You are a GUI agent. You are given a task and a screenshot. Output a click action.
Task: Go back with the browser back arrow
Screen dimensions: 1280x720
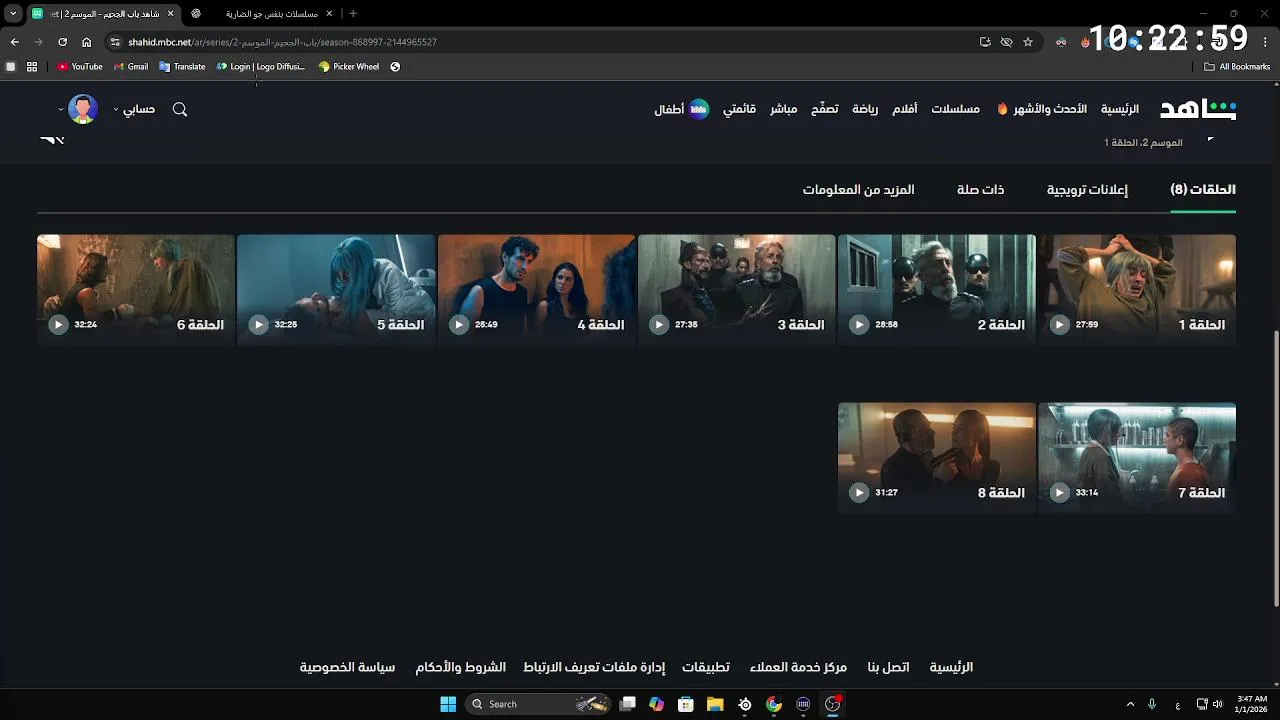click(x=14, y=42)
